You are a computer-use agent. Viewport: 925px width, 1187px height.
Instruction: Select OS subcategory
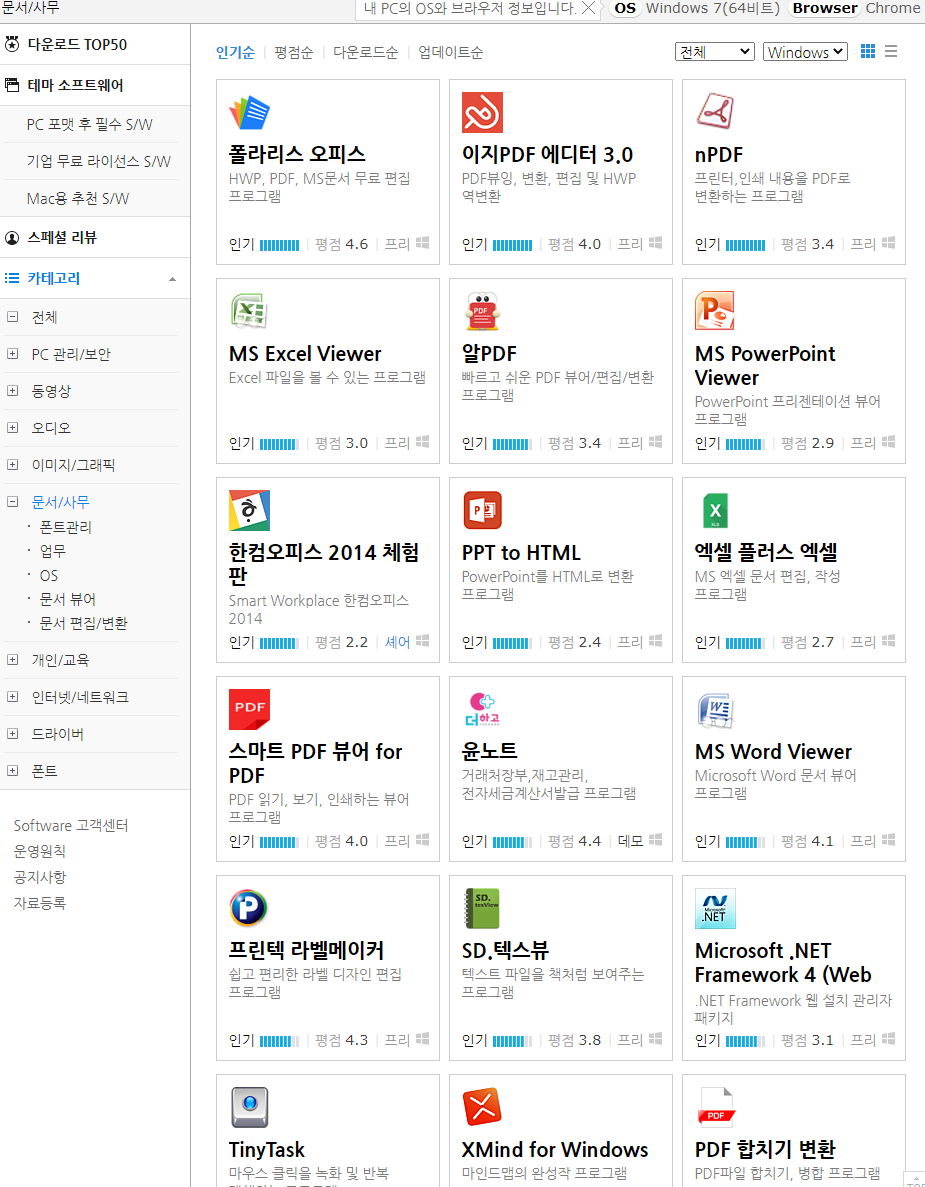pyautogui.click(x=48, y=575)
